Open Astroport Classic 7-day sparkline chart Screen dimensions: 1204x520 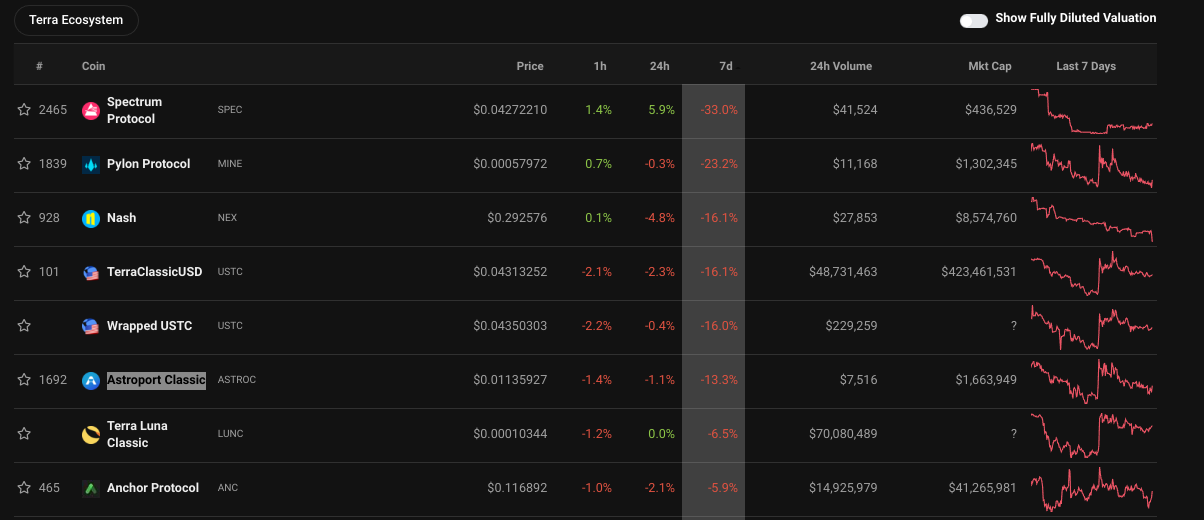tap(1093, 381)
